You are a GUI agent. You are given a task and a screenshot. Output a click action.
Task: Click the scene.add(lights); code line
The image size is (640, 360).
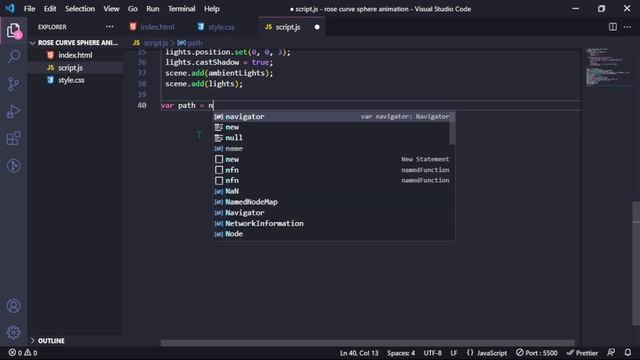[x=204, y=84]
